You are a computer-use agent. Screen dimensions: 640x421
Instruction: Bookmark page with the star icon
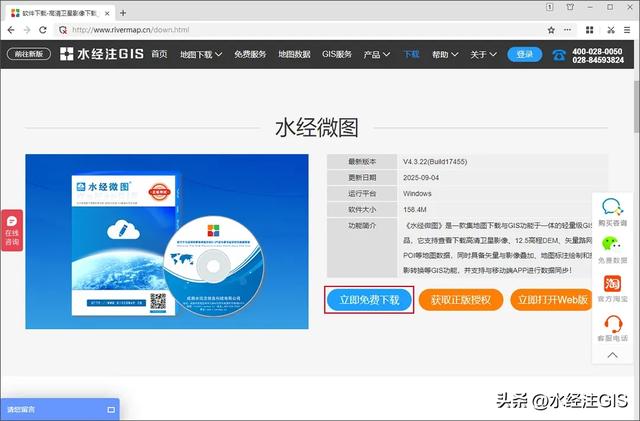(551, 30)
